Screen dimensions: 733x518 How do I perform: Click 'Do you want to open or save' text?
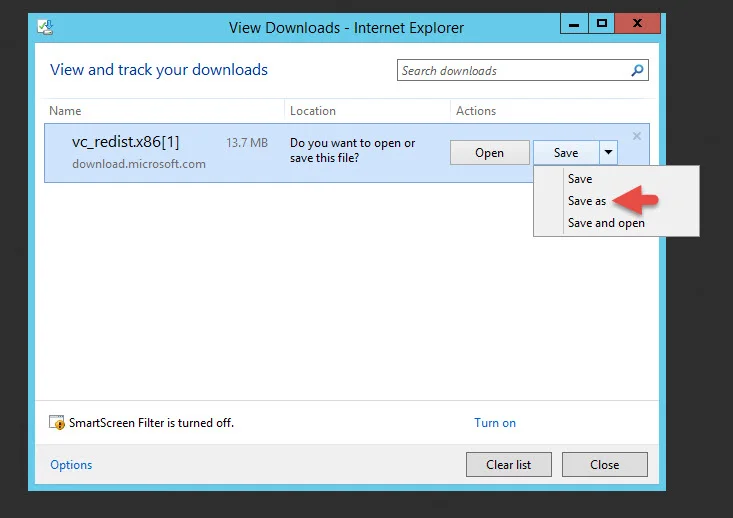(352, 151)
